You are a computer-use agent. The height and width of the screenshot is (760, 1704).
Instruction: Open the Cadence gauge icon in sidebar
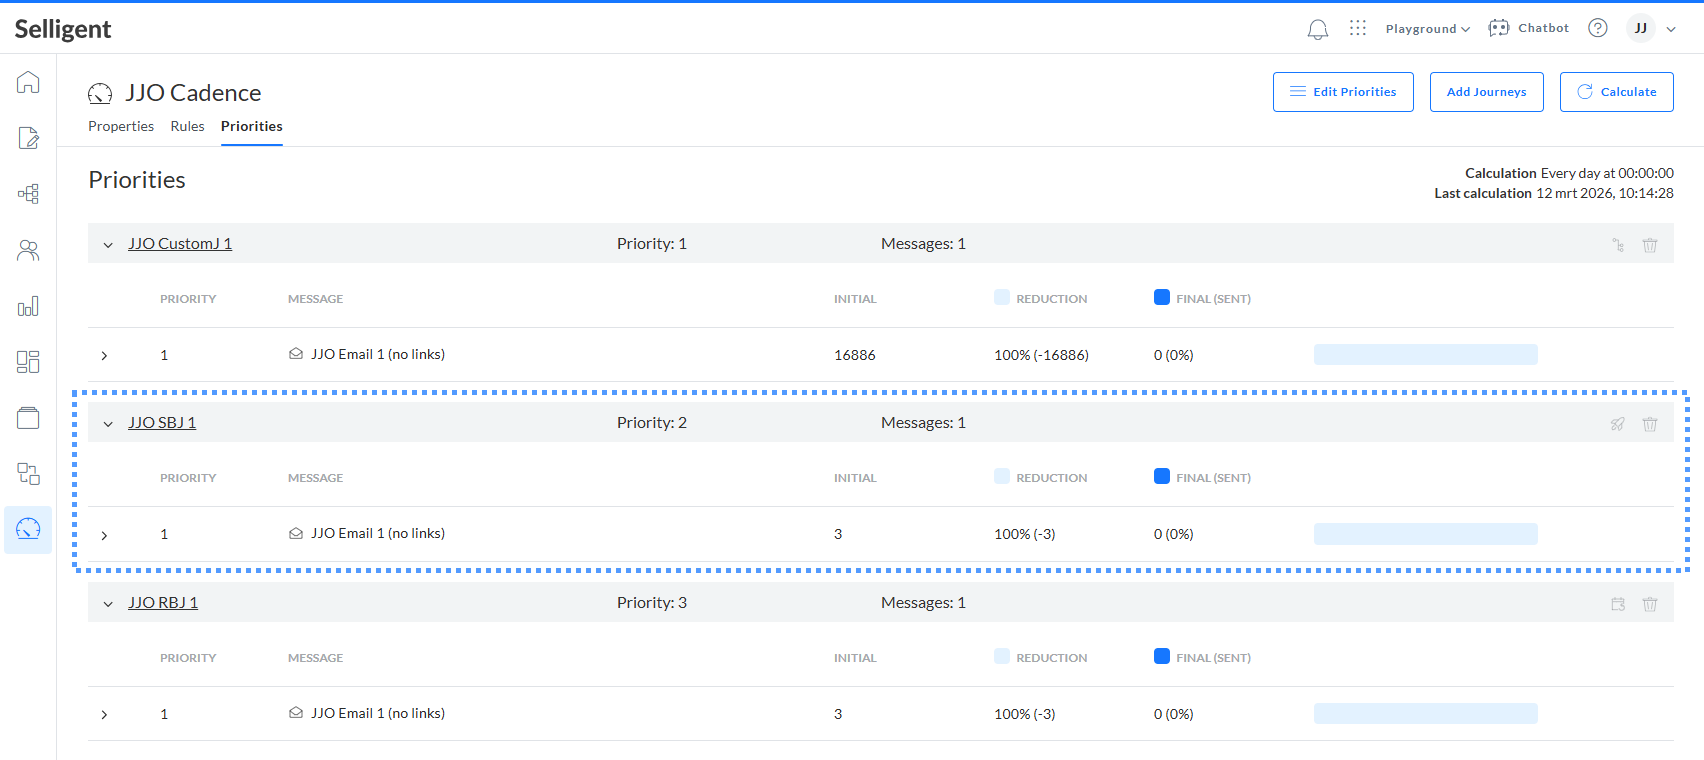[x=28, y=529]
